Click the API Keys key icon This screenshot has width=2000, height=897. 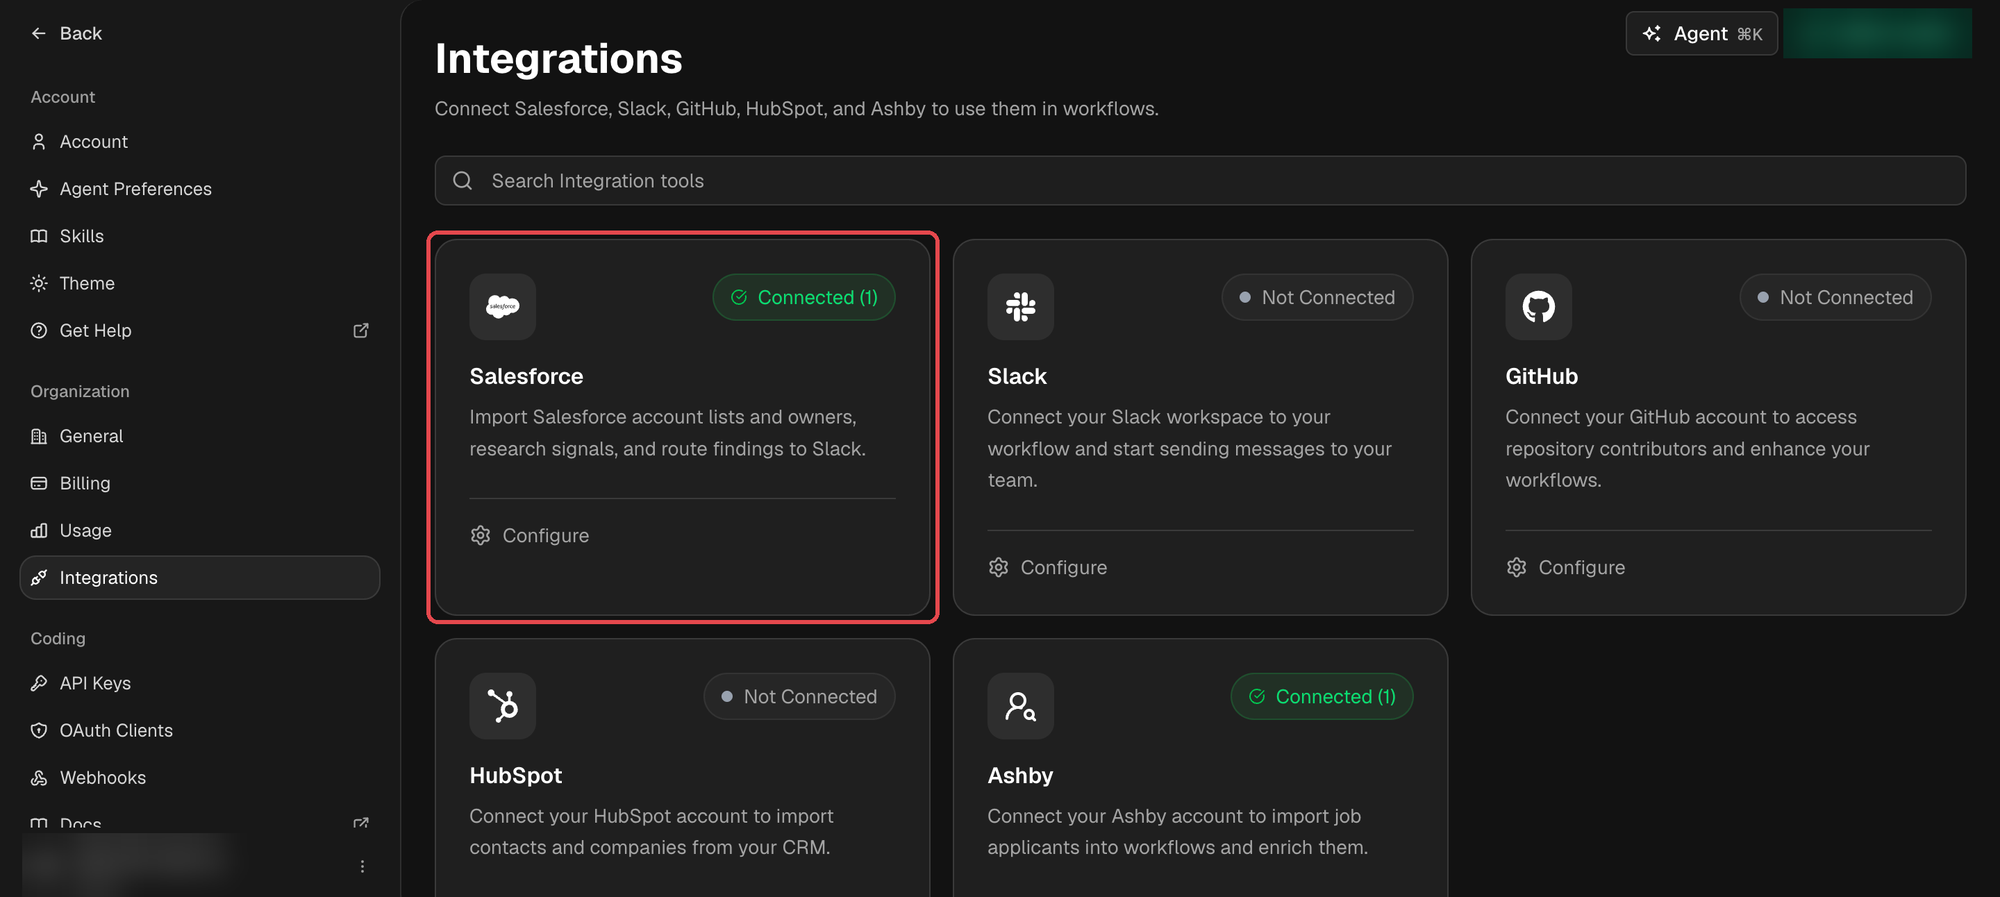click(39, 684)
